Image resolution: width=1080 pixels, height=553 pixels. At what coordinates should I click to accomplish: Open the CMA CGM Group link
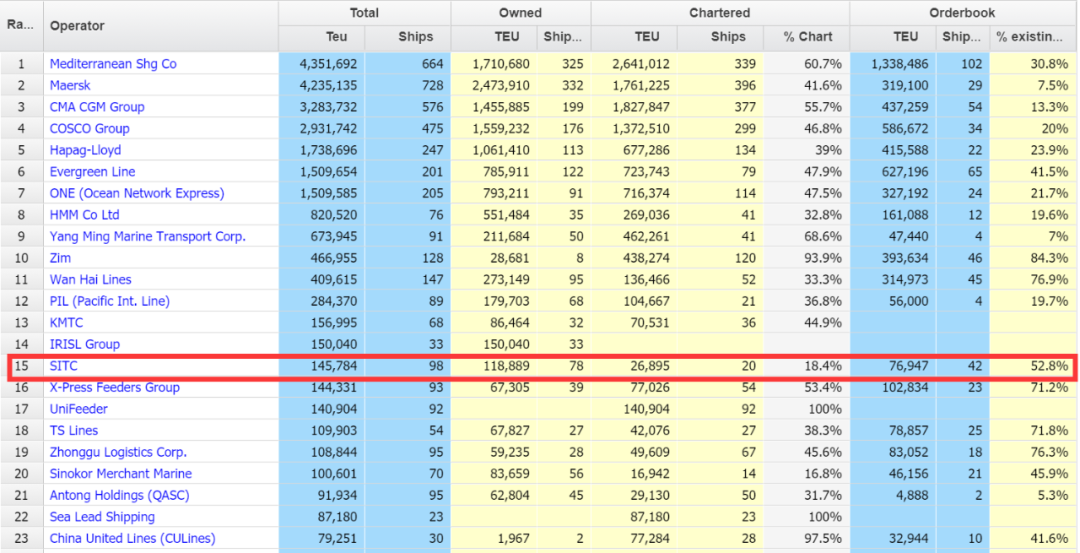pos(97,107)
